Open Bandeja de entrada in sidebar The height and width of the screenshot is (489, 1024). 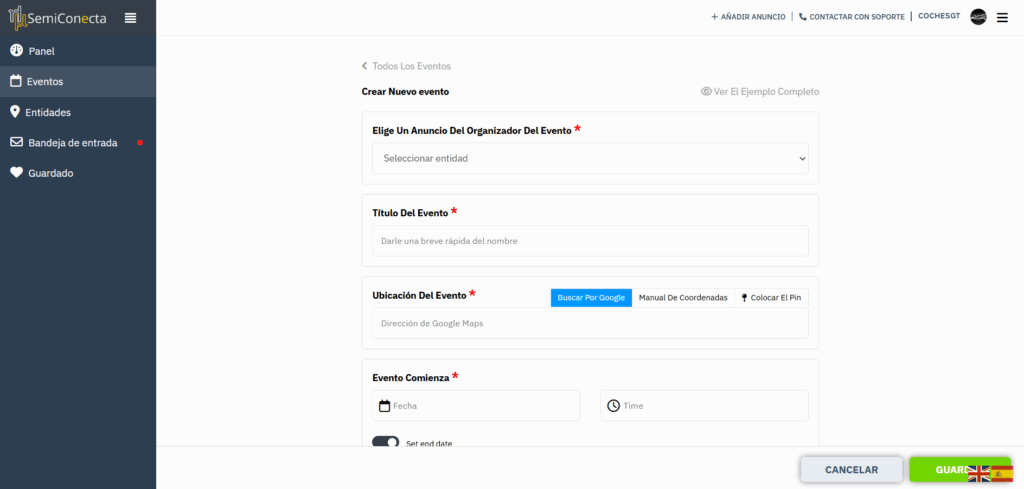pyautogui.click(x=72, y=143)
